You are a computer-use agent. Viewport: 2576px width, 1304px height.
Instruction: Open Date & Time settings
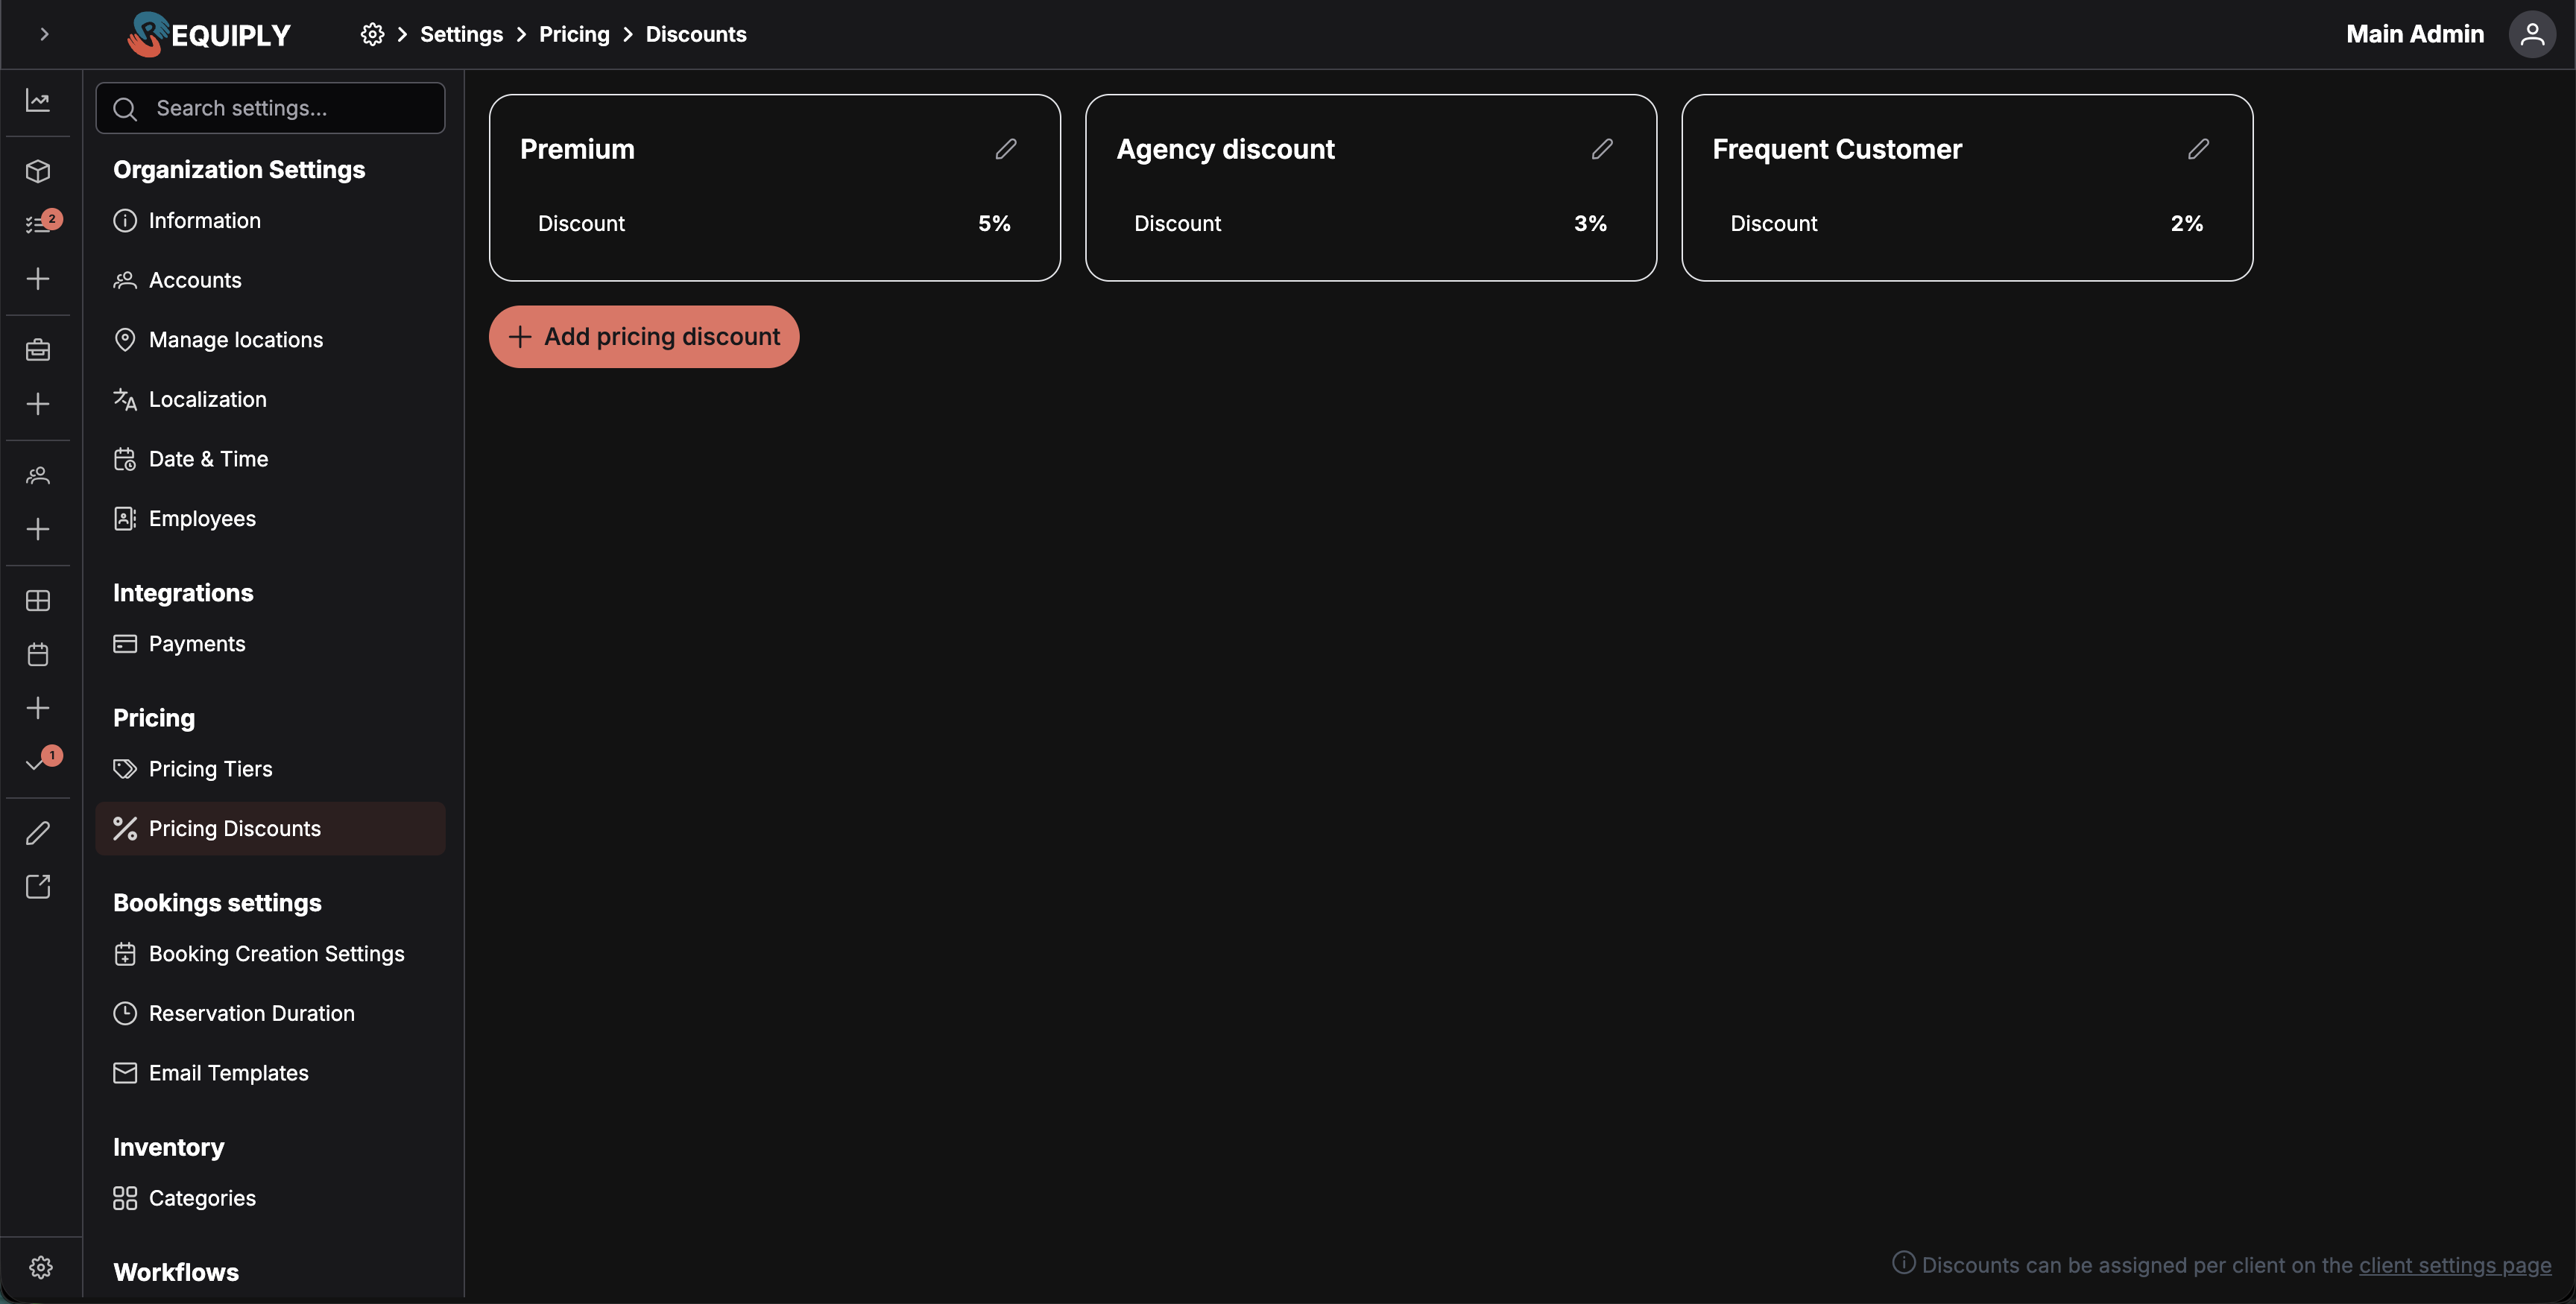pos(270,459)
